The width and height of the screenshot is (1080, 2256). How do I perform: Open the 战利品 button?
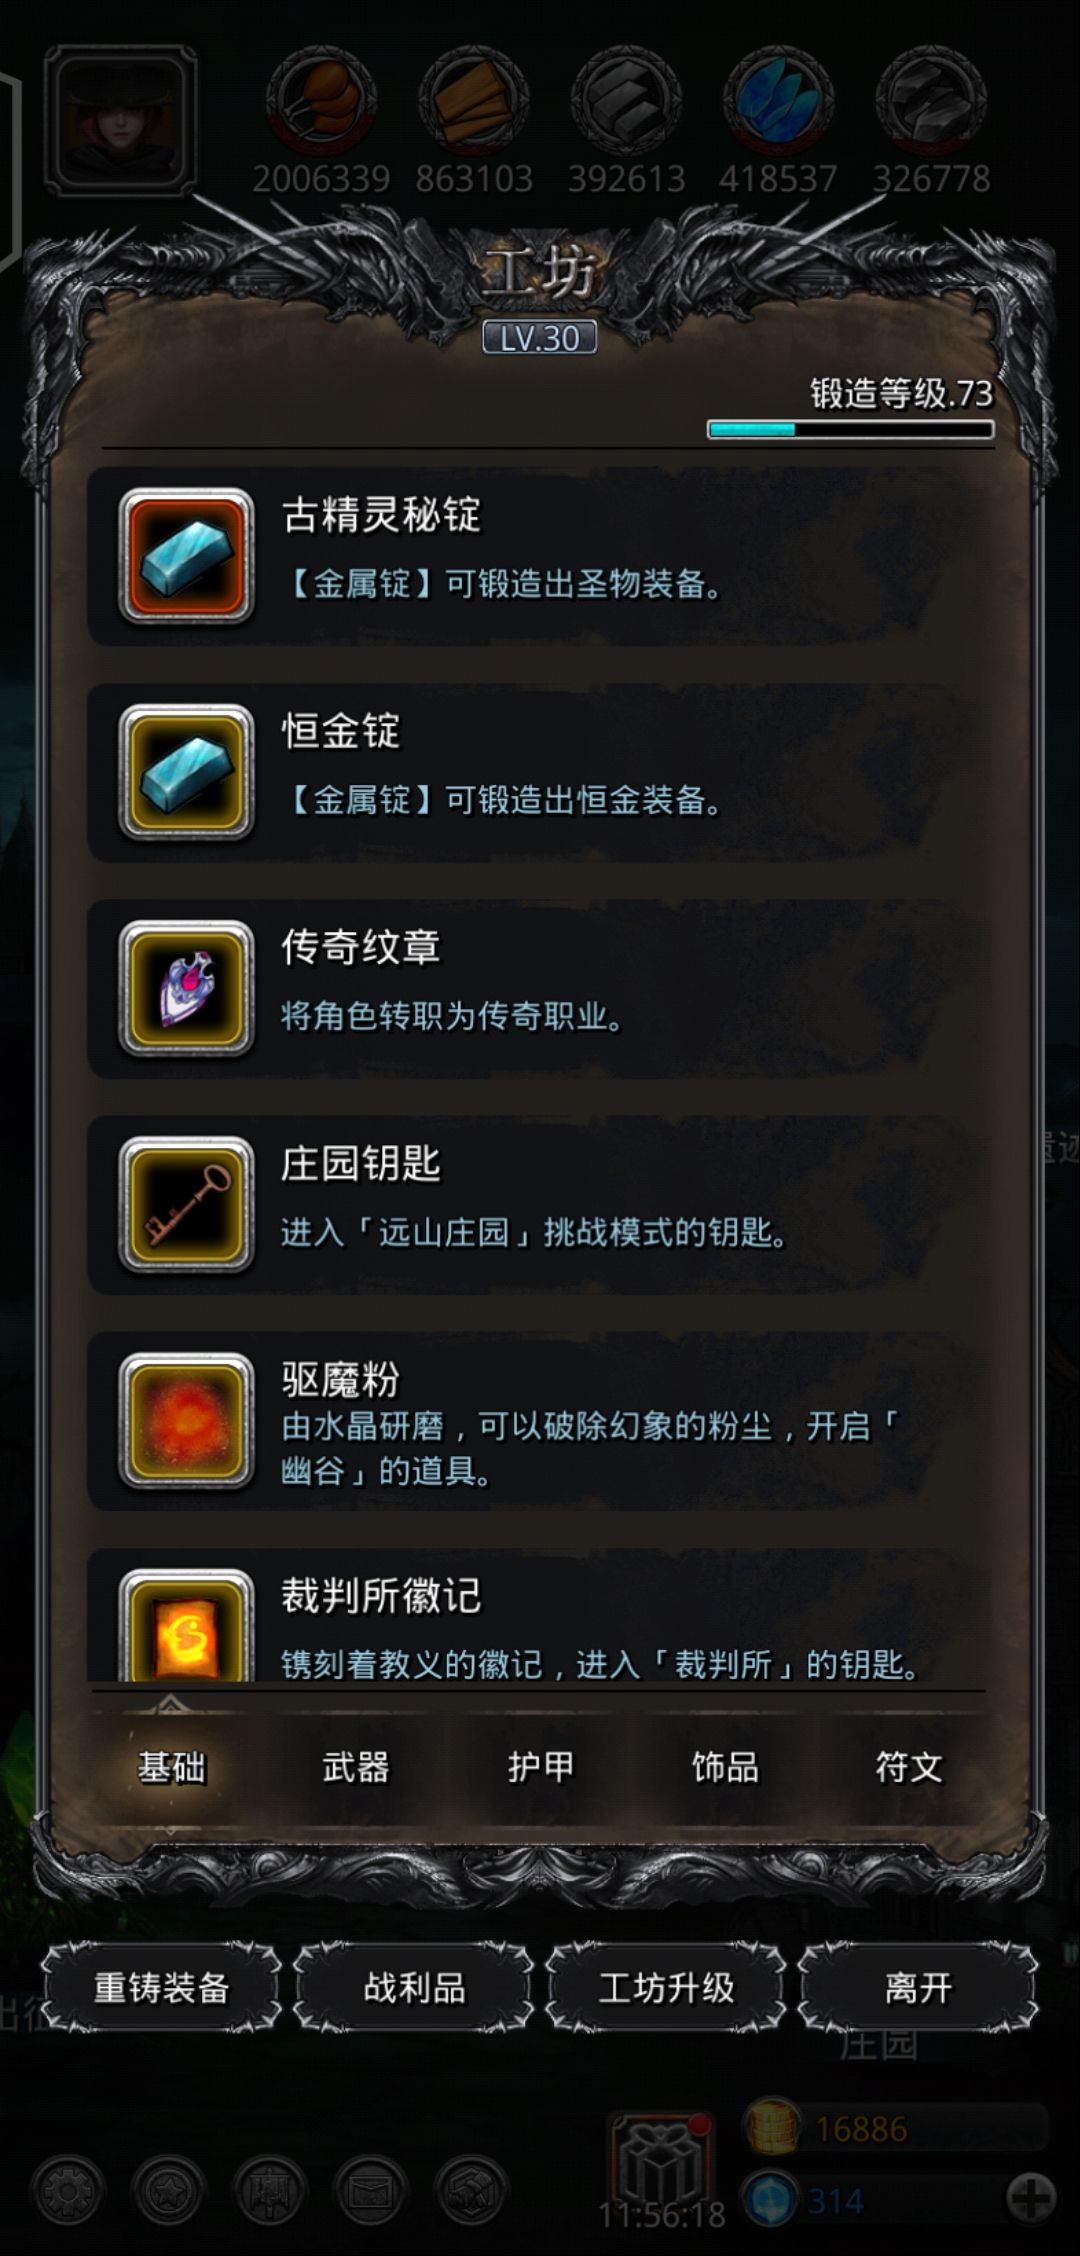pos(414,1988)
